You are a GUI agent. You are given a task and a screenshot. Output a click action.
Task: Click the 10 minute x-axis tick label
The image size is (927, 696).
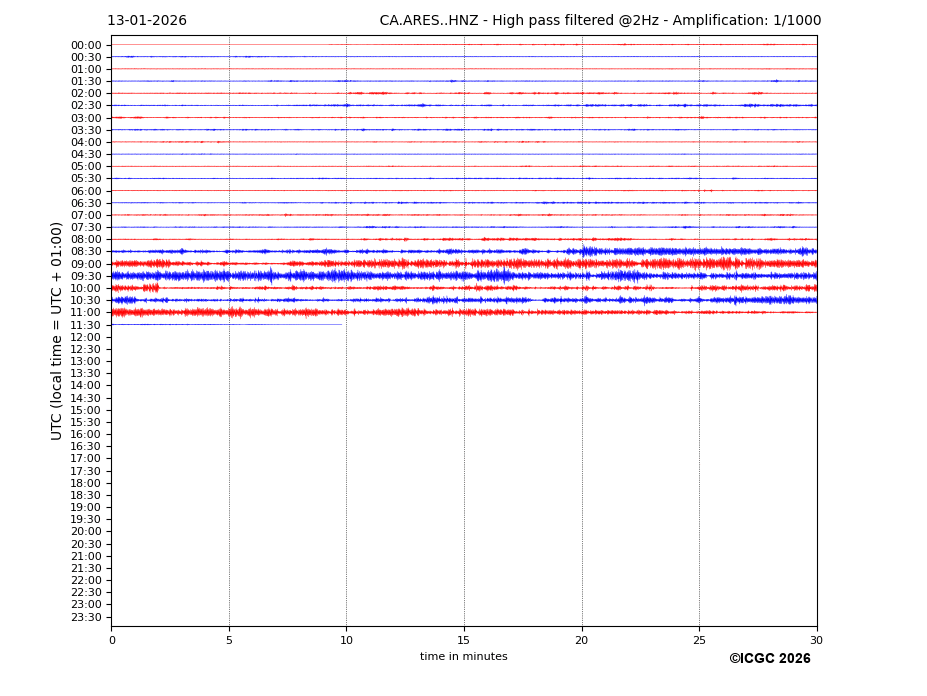click(346, 641)
